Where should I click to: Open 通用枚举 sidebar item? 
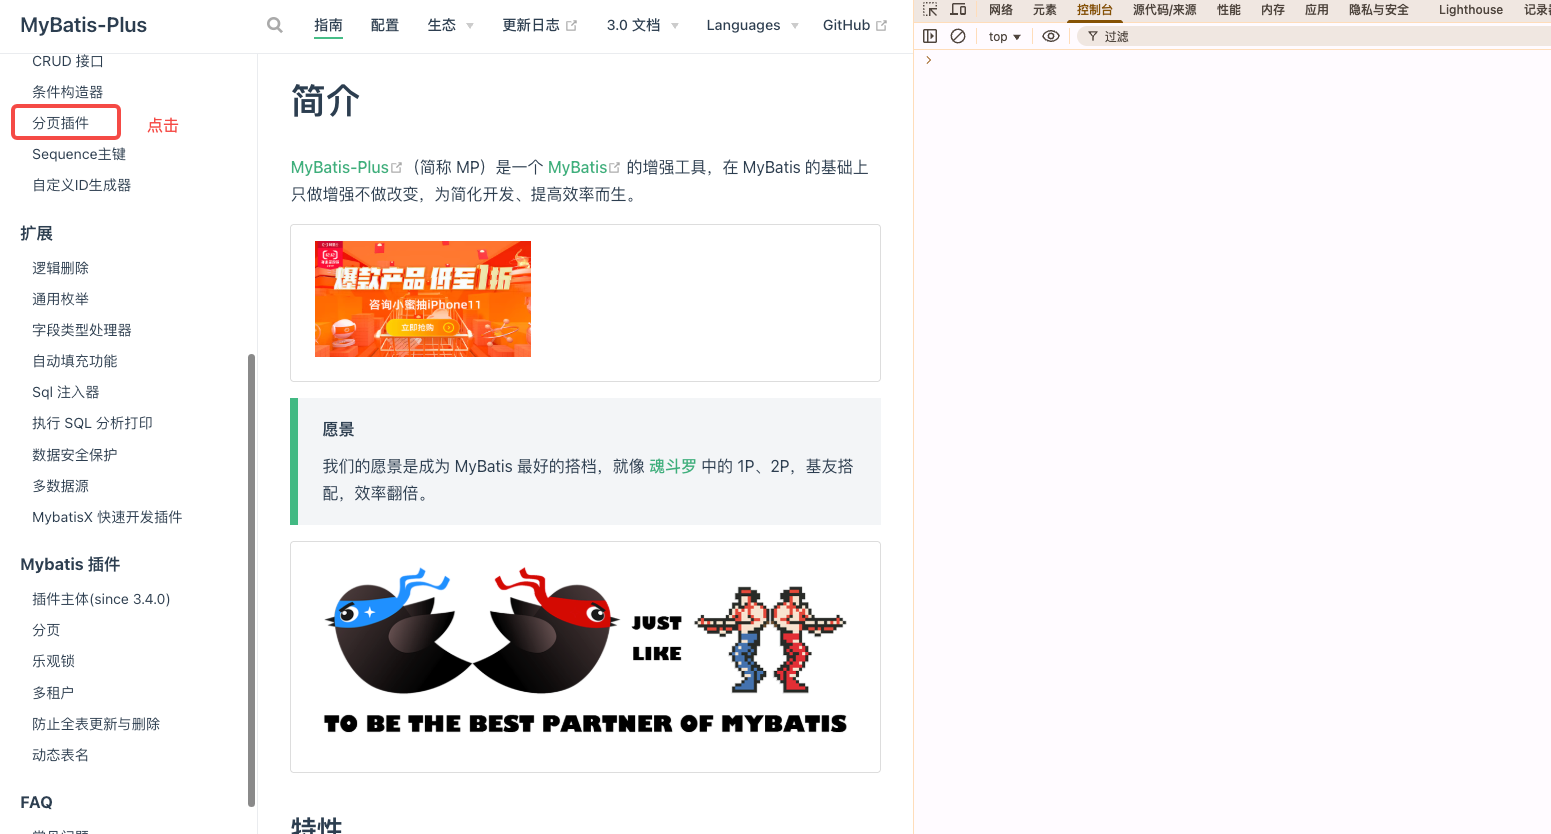61,299
